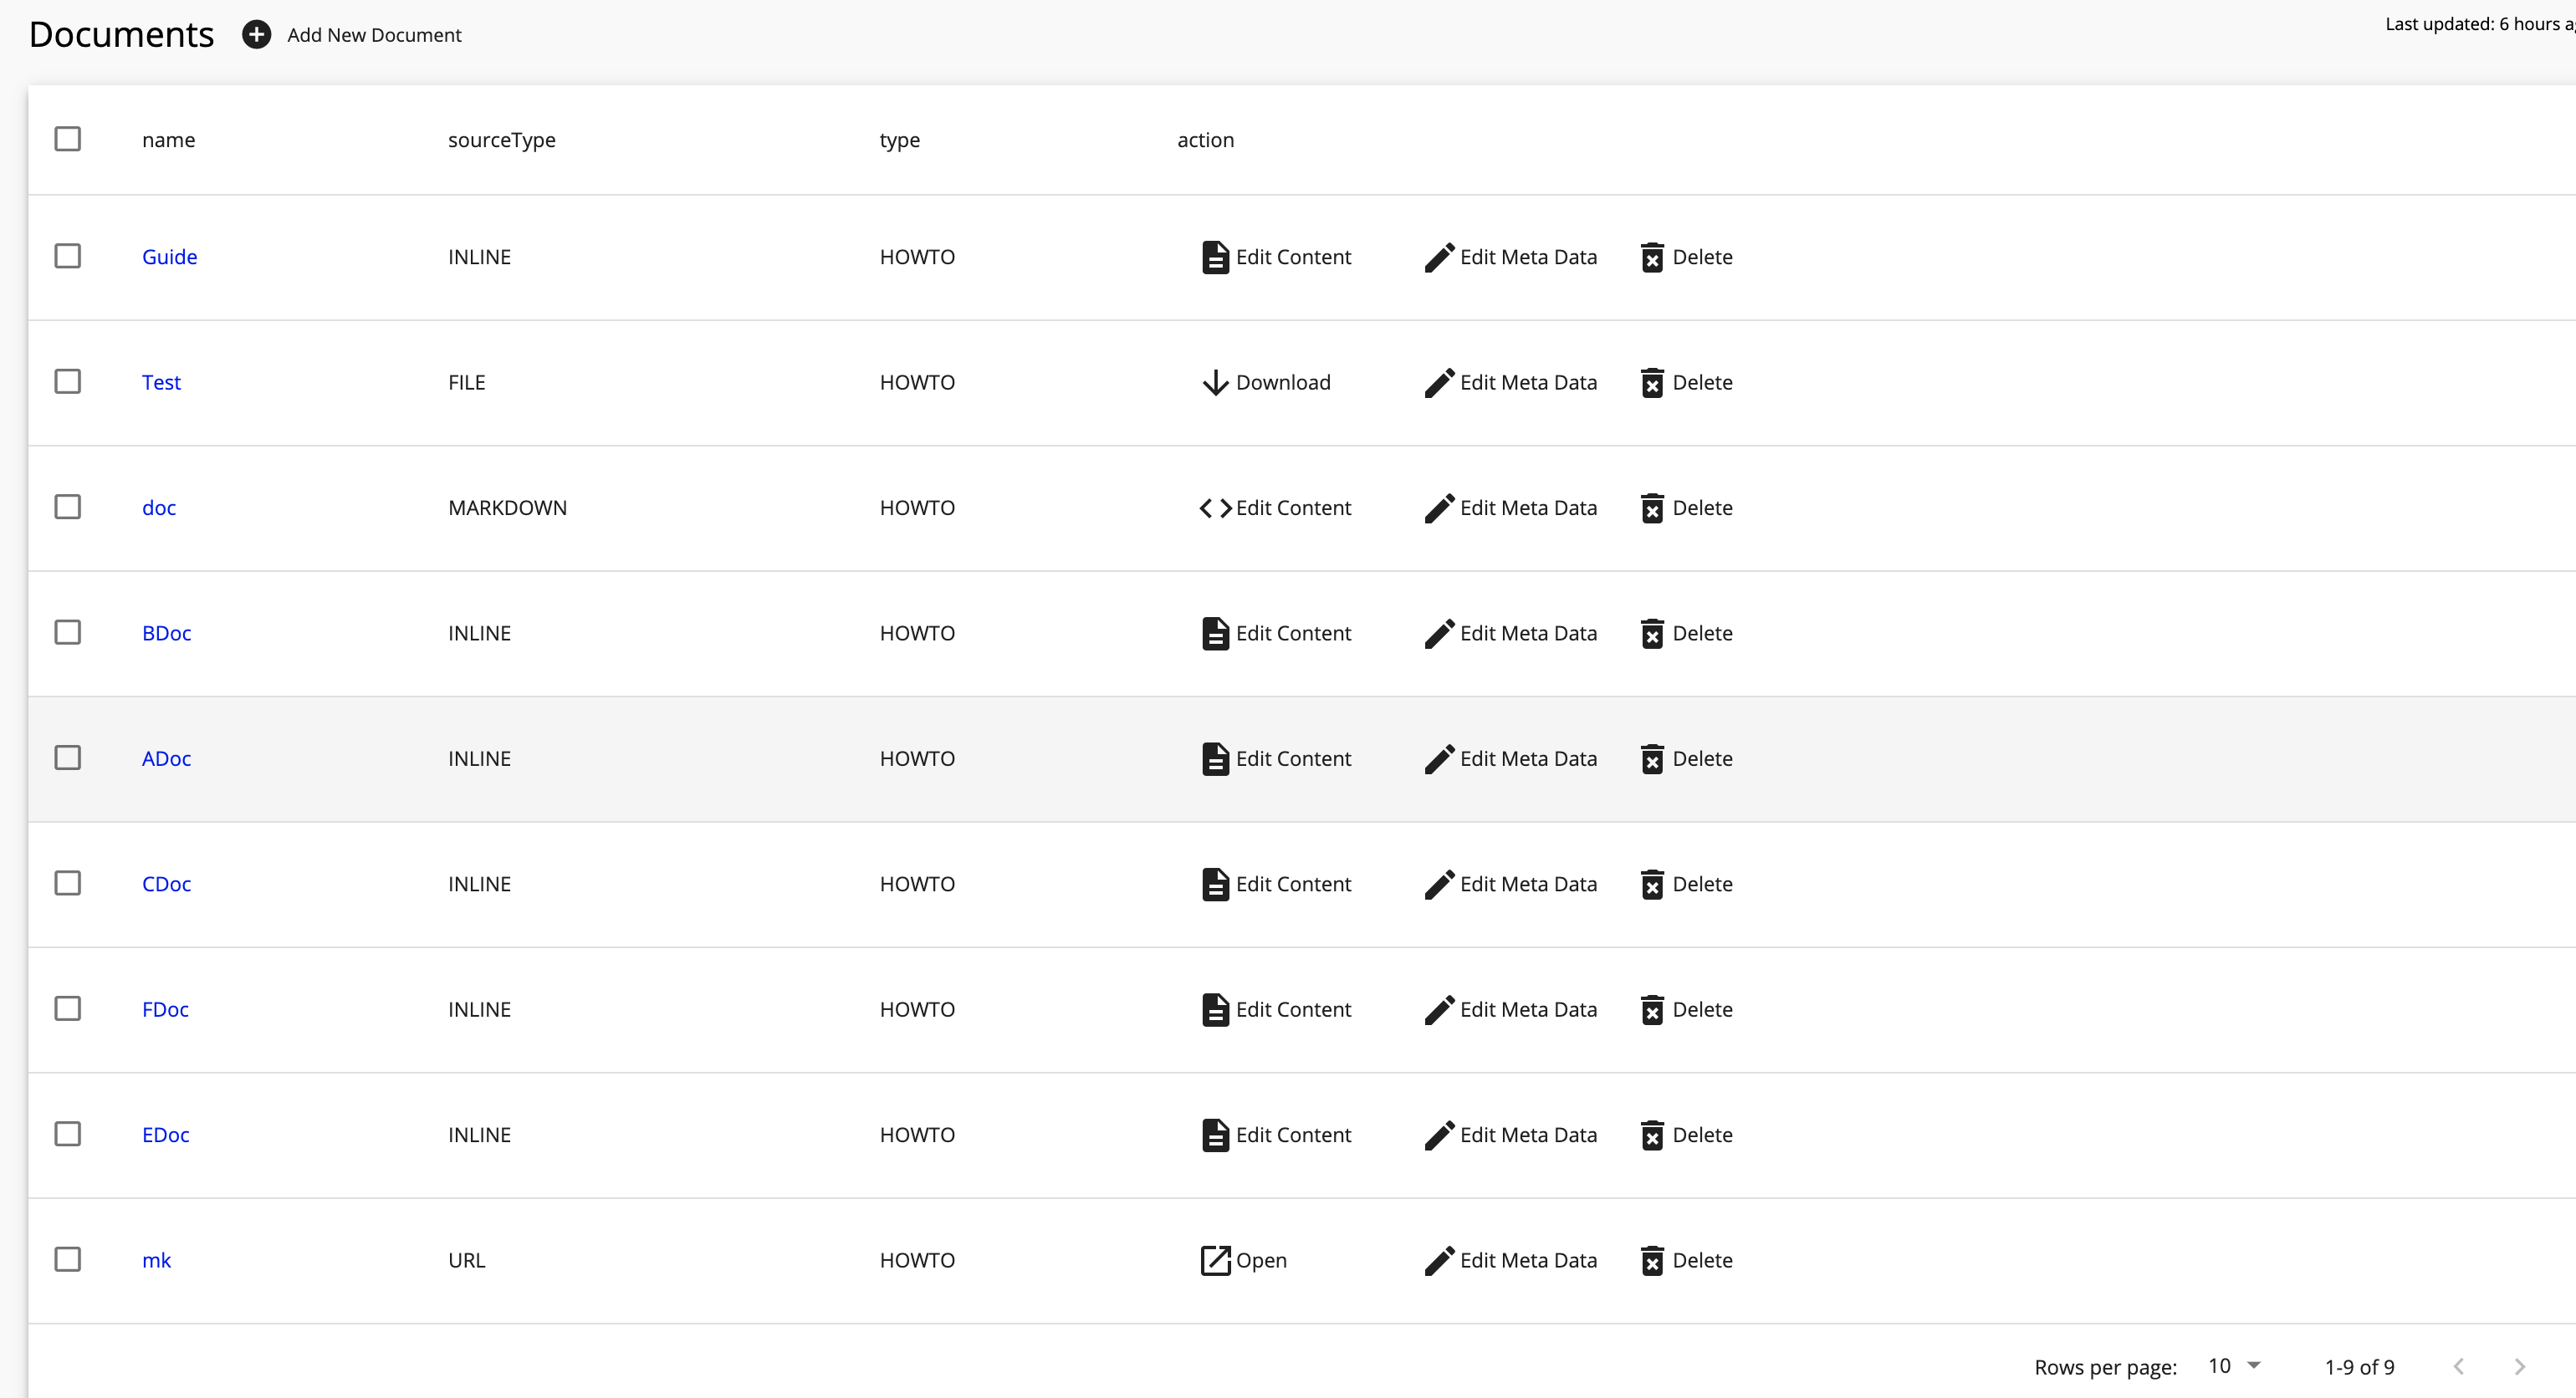Click the Download icon for Test
Viewport: 2576px width, 1398px height.
(1214, 382)
